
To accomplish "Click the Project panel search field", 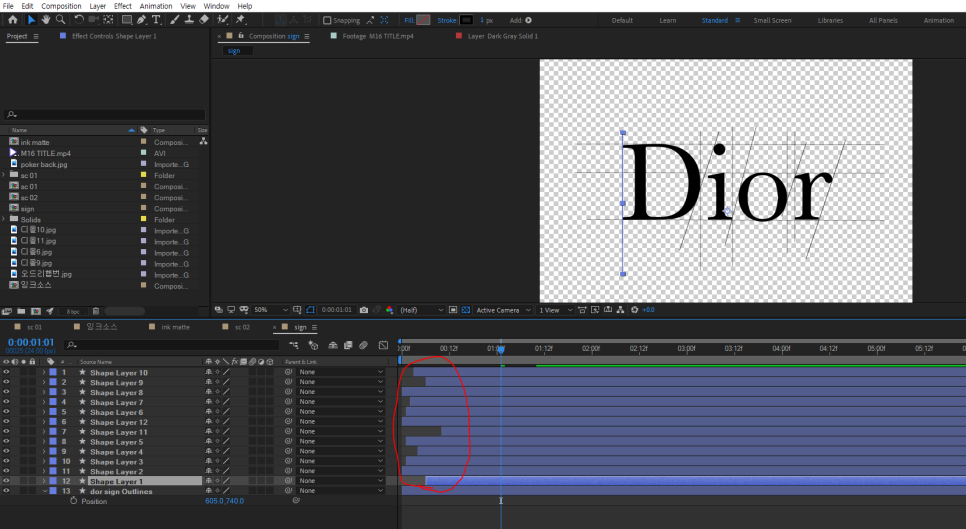I will (104, 114).
